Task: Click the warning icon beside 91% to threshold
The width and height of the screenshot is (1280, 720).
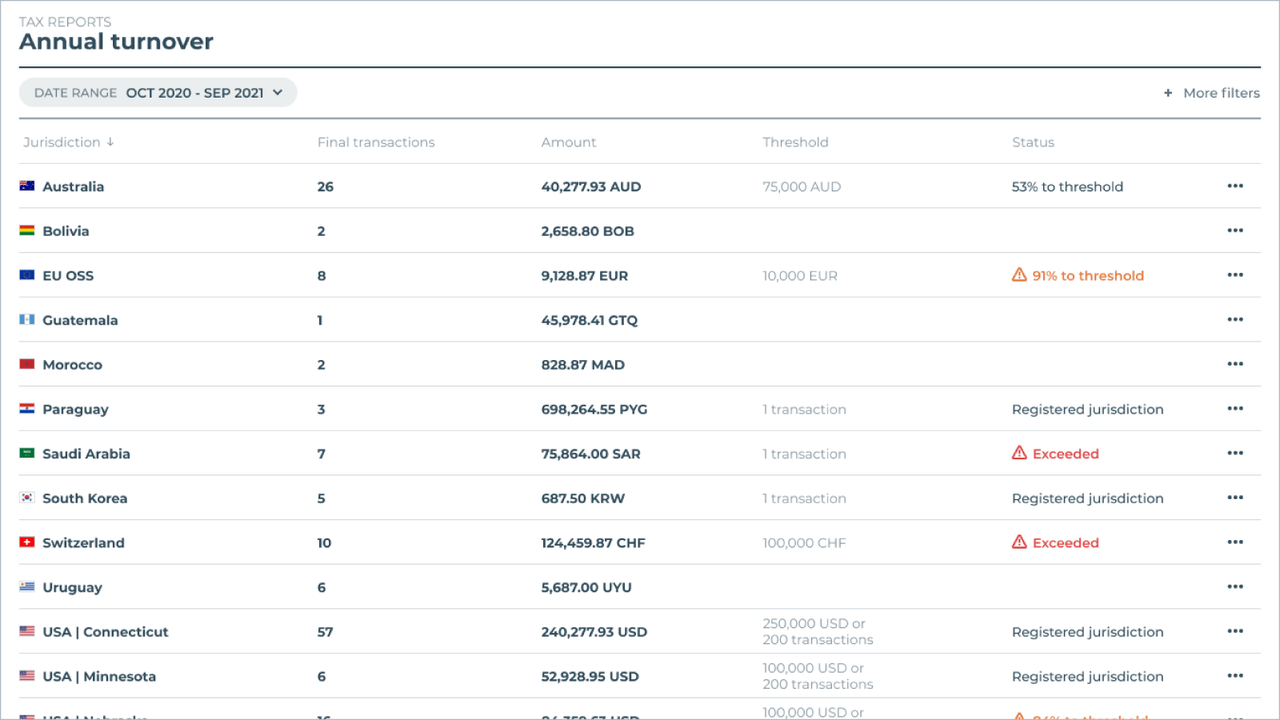Action: [1019, 275]
